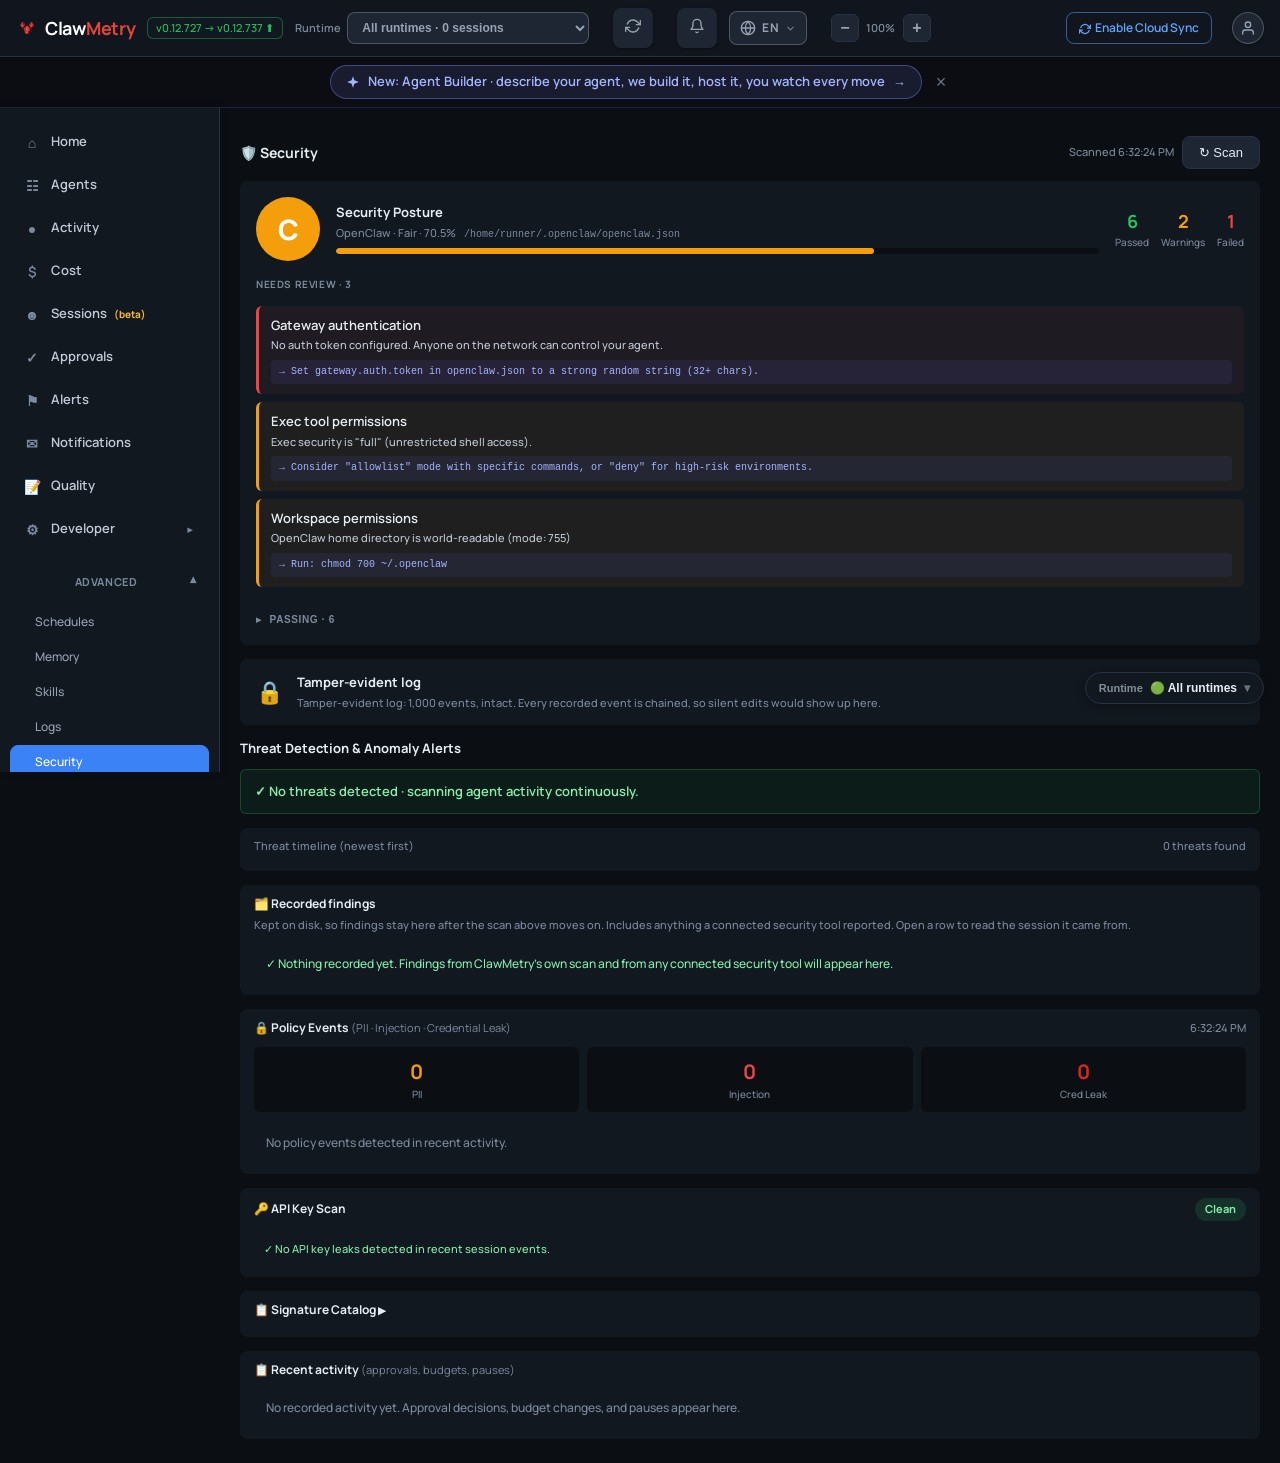This screenshot has width=1280, height=1463.
Task: Open Logs under Advanced
Action: 109,727
